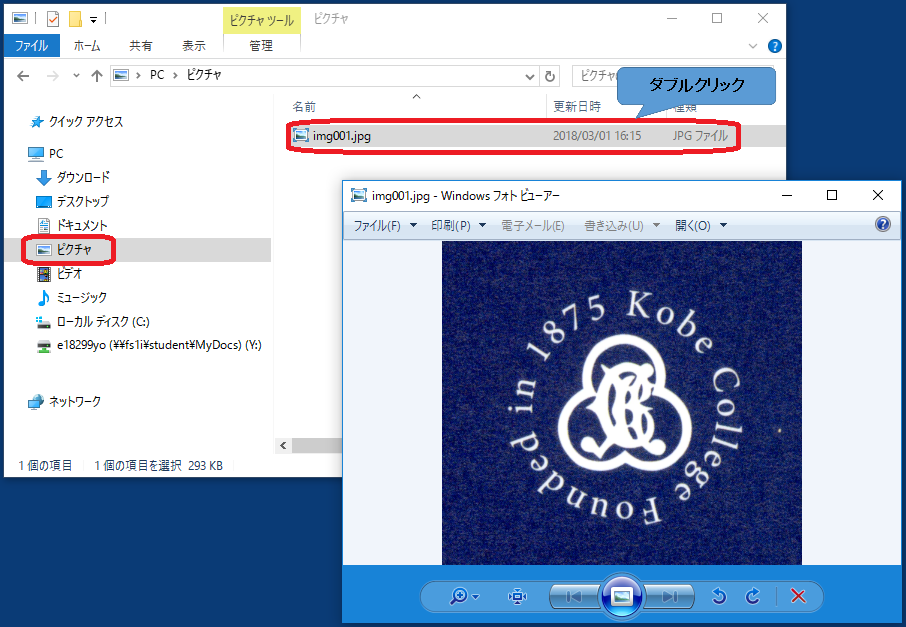This screenshot has width=906, height=627.
Task: Open the ファイル tab in Explorer
Action: tap(32, 46)
